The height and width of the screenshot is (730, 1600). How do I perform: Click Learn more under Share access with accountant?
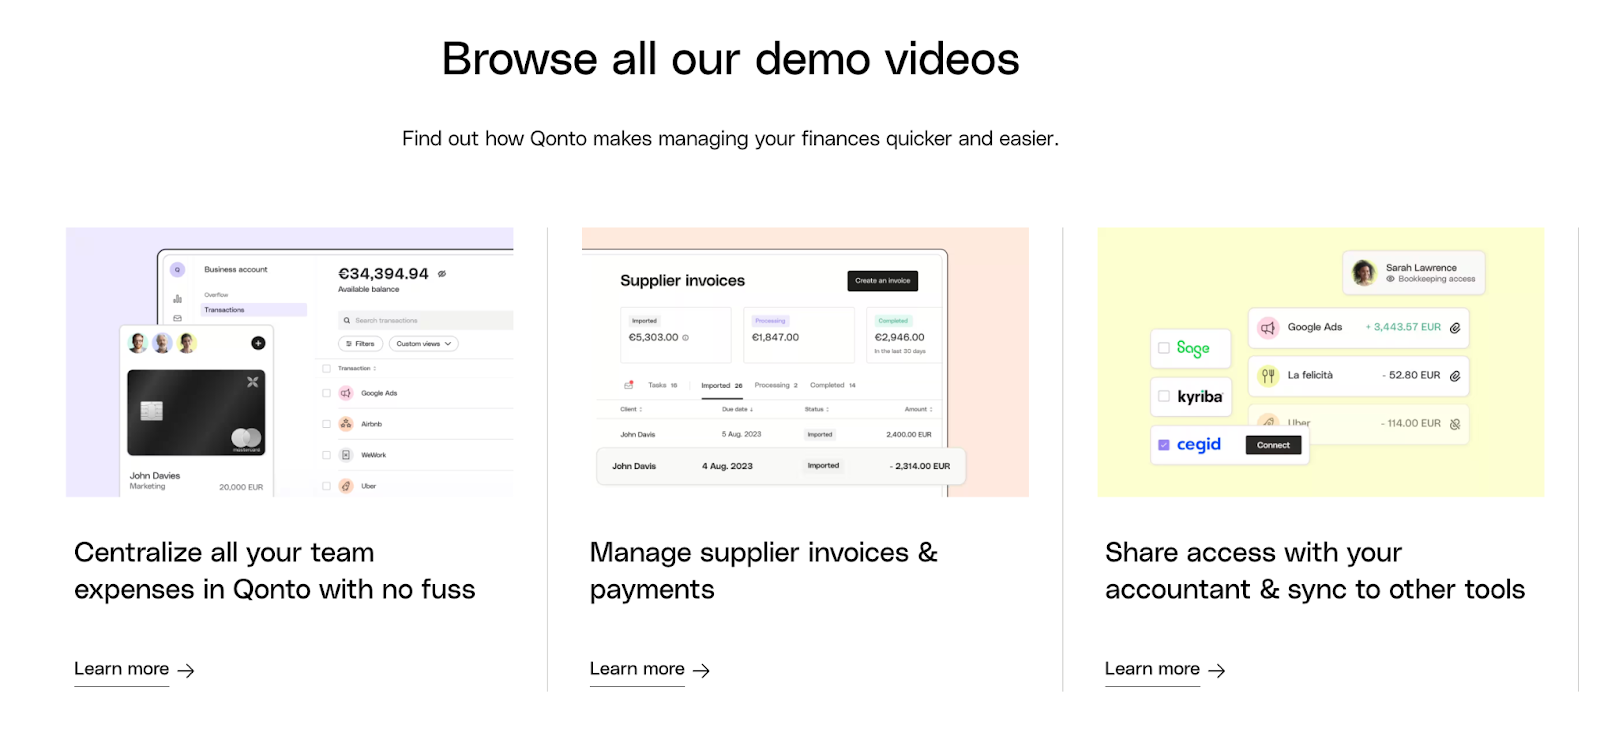pos(1165,669)
